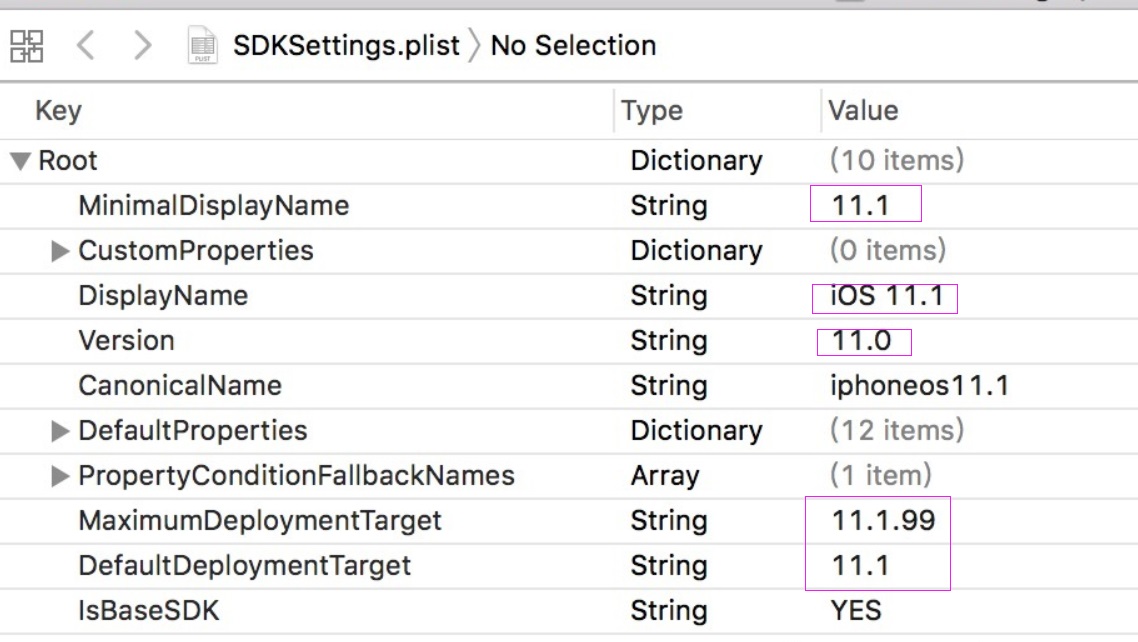Image resolution: width=1138 pixels, height=642 pixels.
Task: Select the CustomProperties key label
Action: [196, 251]
